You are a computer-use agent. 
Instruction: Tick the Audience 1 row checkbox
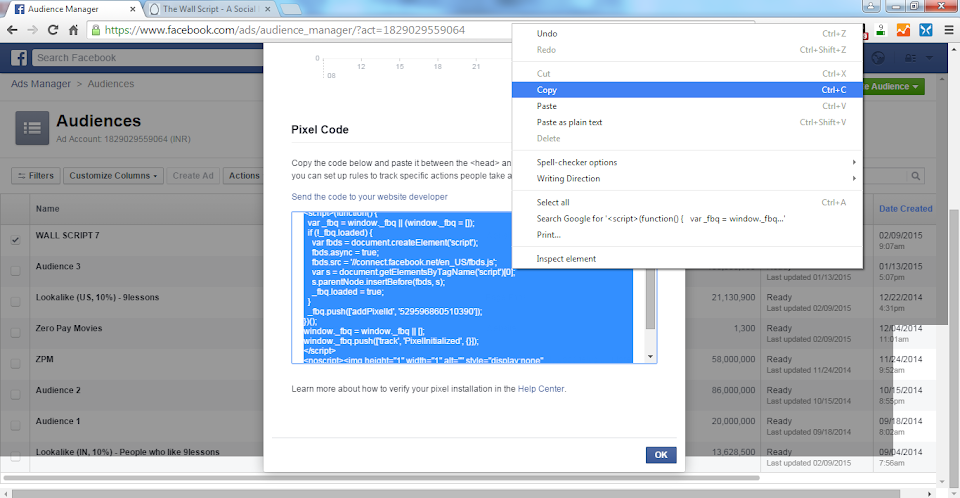15,426
